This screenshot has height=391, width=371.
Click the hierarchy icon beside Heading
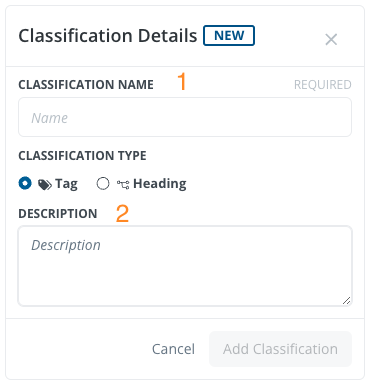click(123, 184)
